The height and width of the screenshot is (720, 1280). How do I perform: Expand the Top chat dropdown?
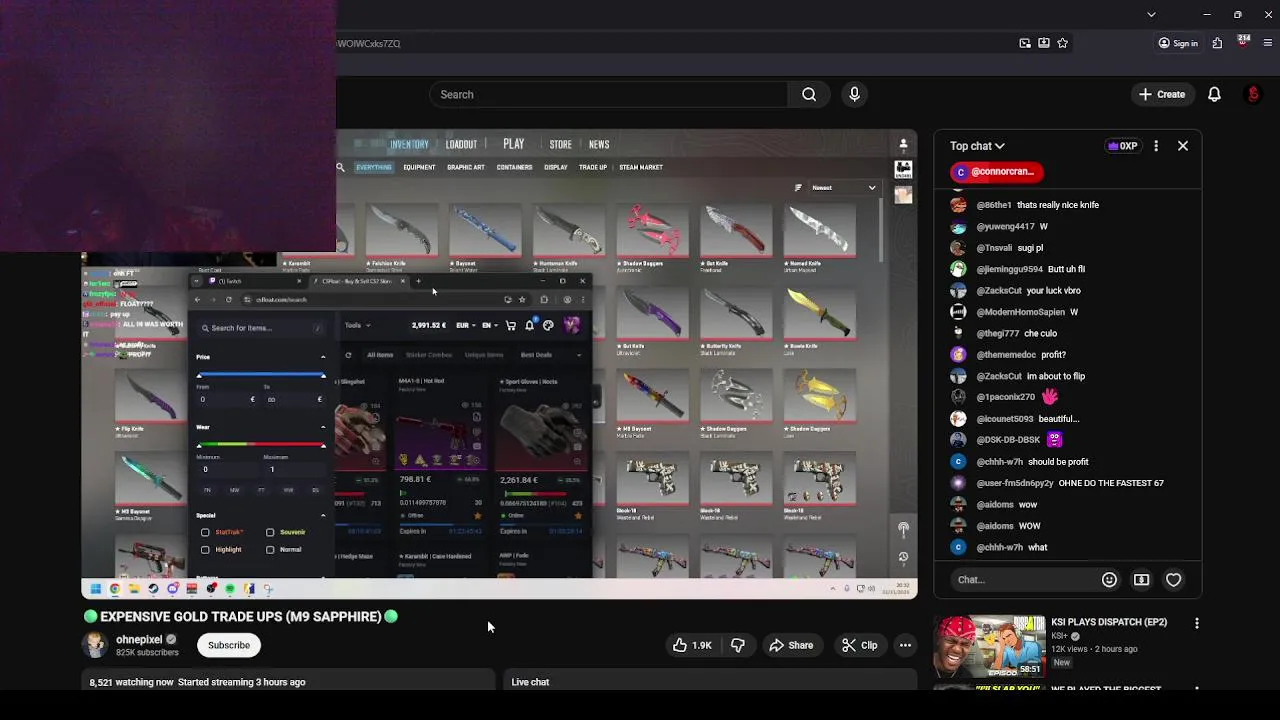(977, 146)
